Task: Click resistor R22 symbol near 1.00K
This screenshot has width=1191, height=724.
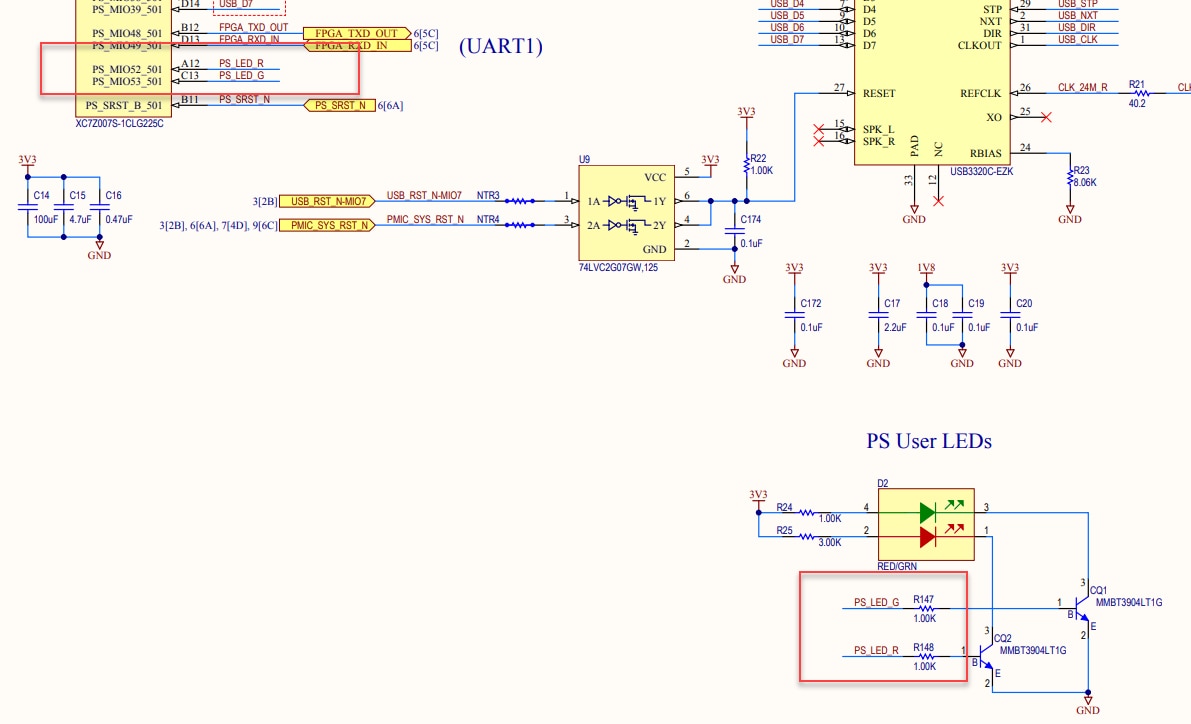Action: coord(747,165)
